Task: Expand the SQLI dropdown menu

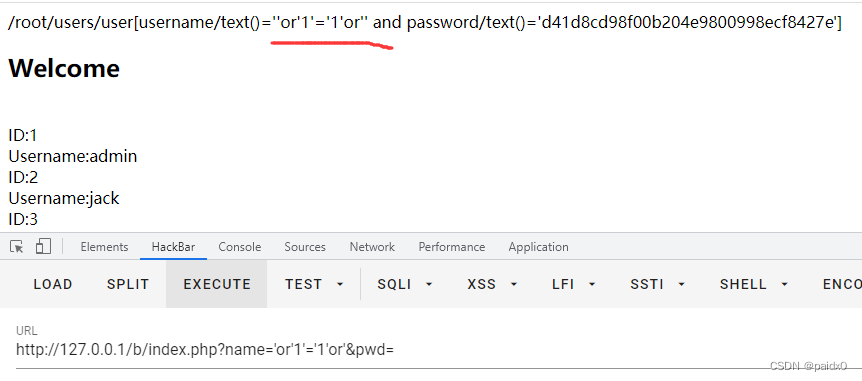Action: pyautogui.click(x=405, y=284)
